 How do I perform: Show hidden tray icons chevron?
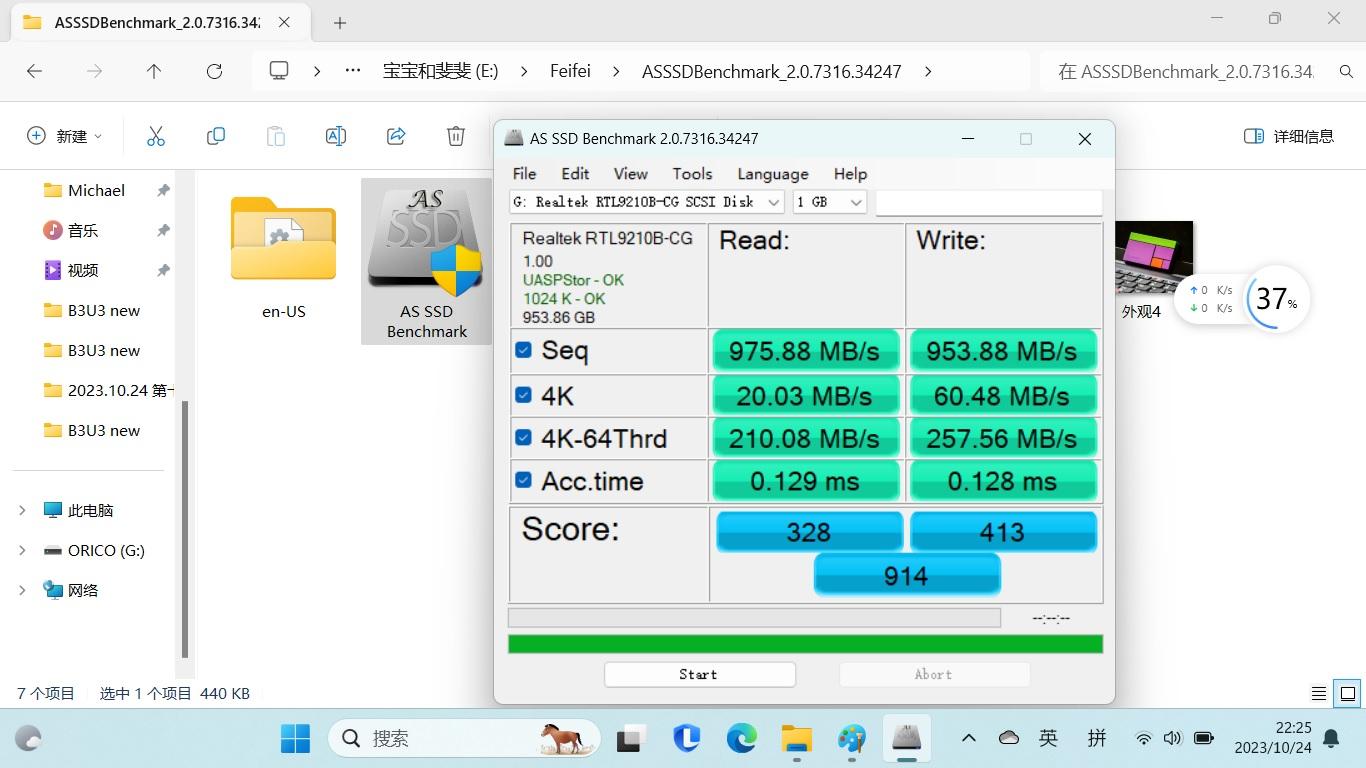click(968, 738)
